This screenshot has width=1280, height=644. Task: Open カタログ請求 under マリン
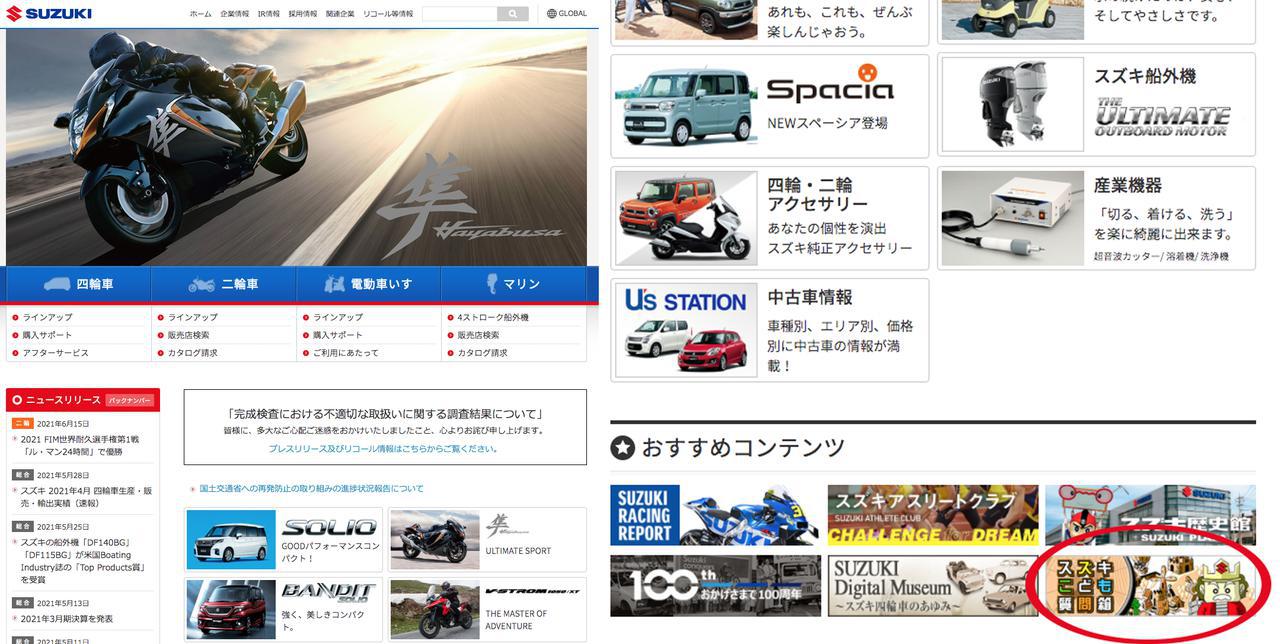point(482,353)
